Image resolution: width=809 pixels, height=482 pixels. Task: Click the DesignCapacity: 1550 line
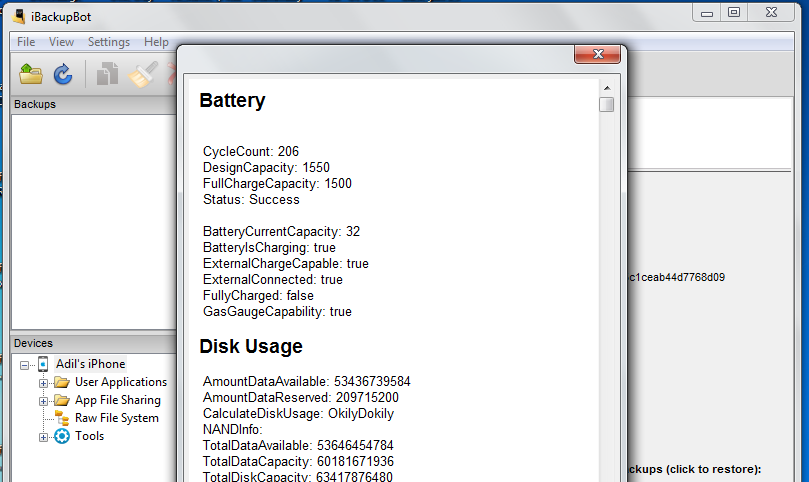pyautogui.click(x=266, y=168)
